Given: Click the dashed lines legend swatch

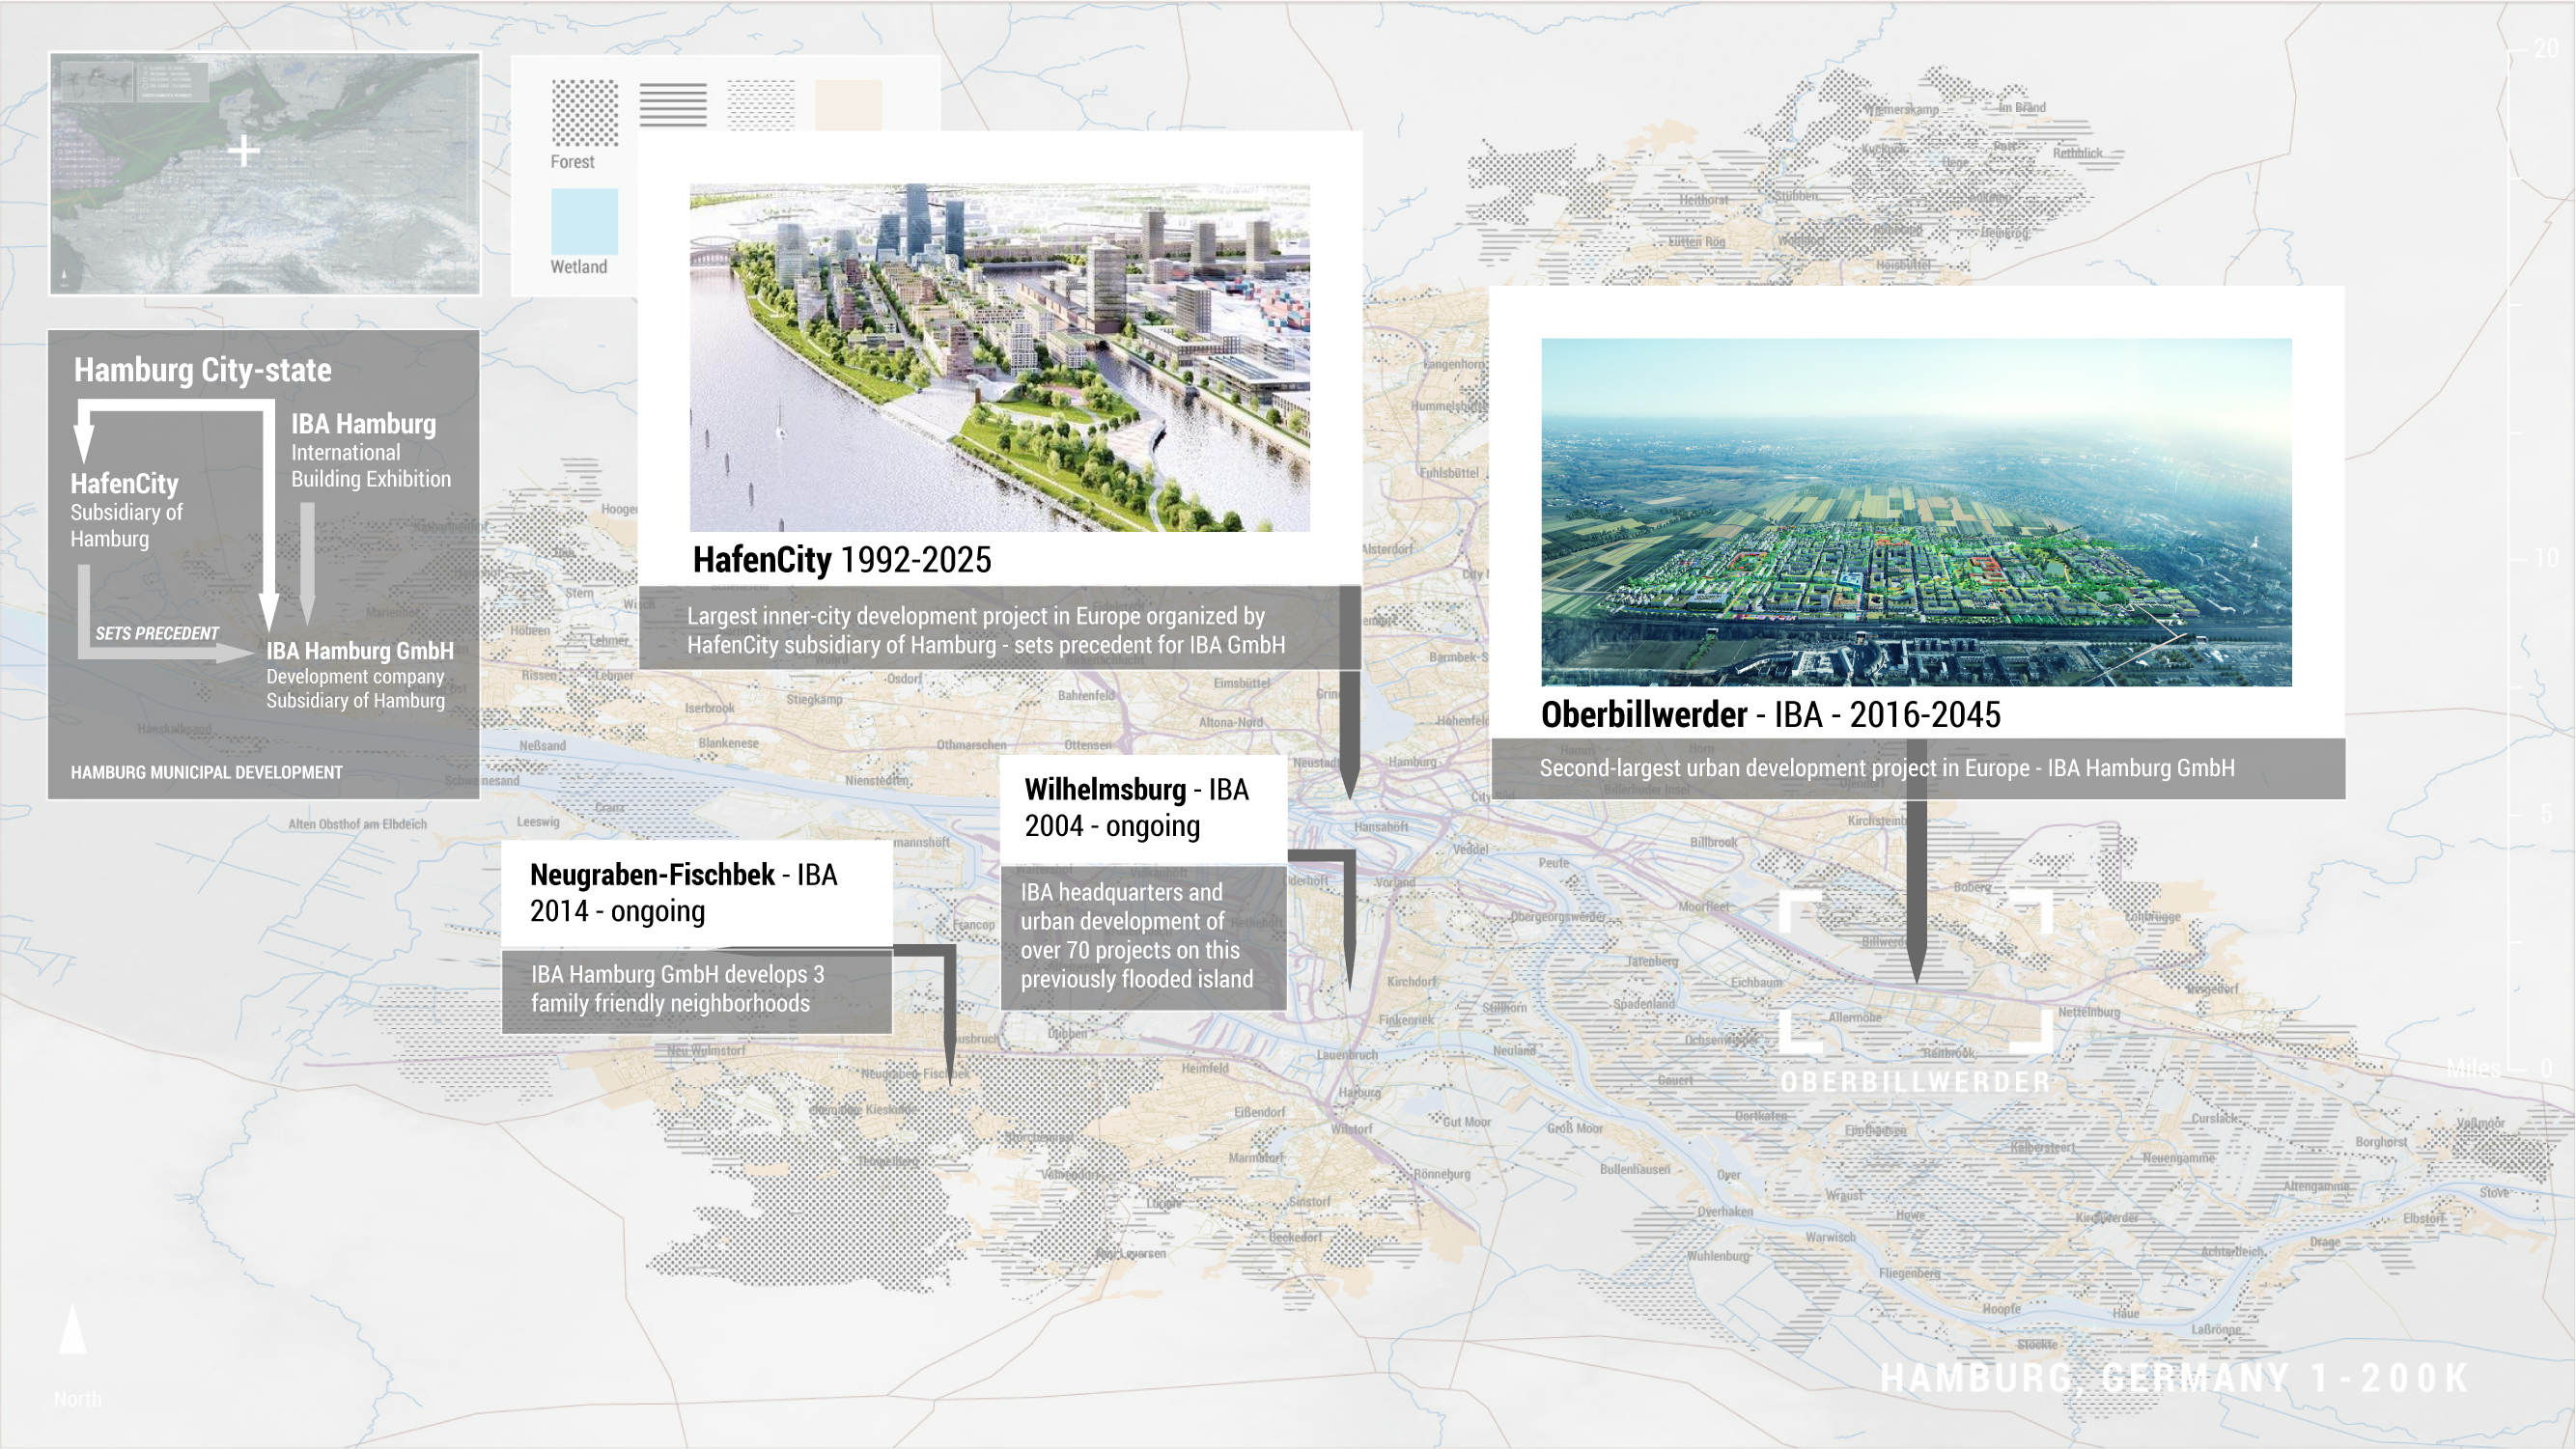Looking at the screenshot, I should (761, 105).
